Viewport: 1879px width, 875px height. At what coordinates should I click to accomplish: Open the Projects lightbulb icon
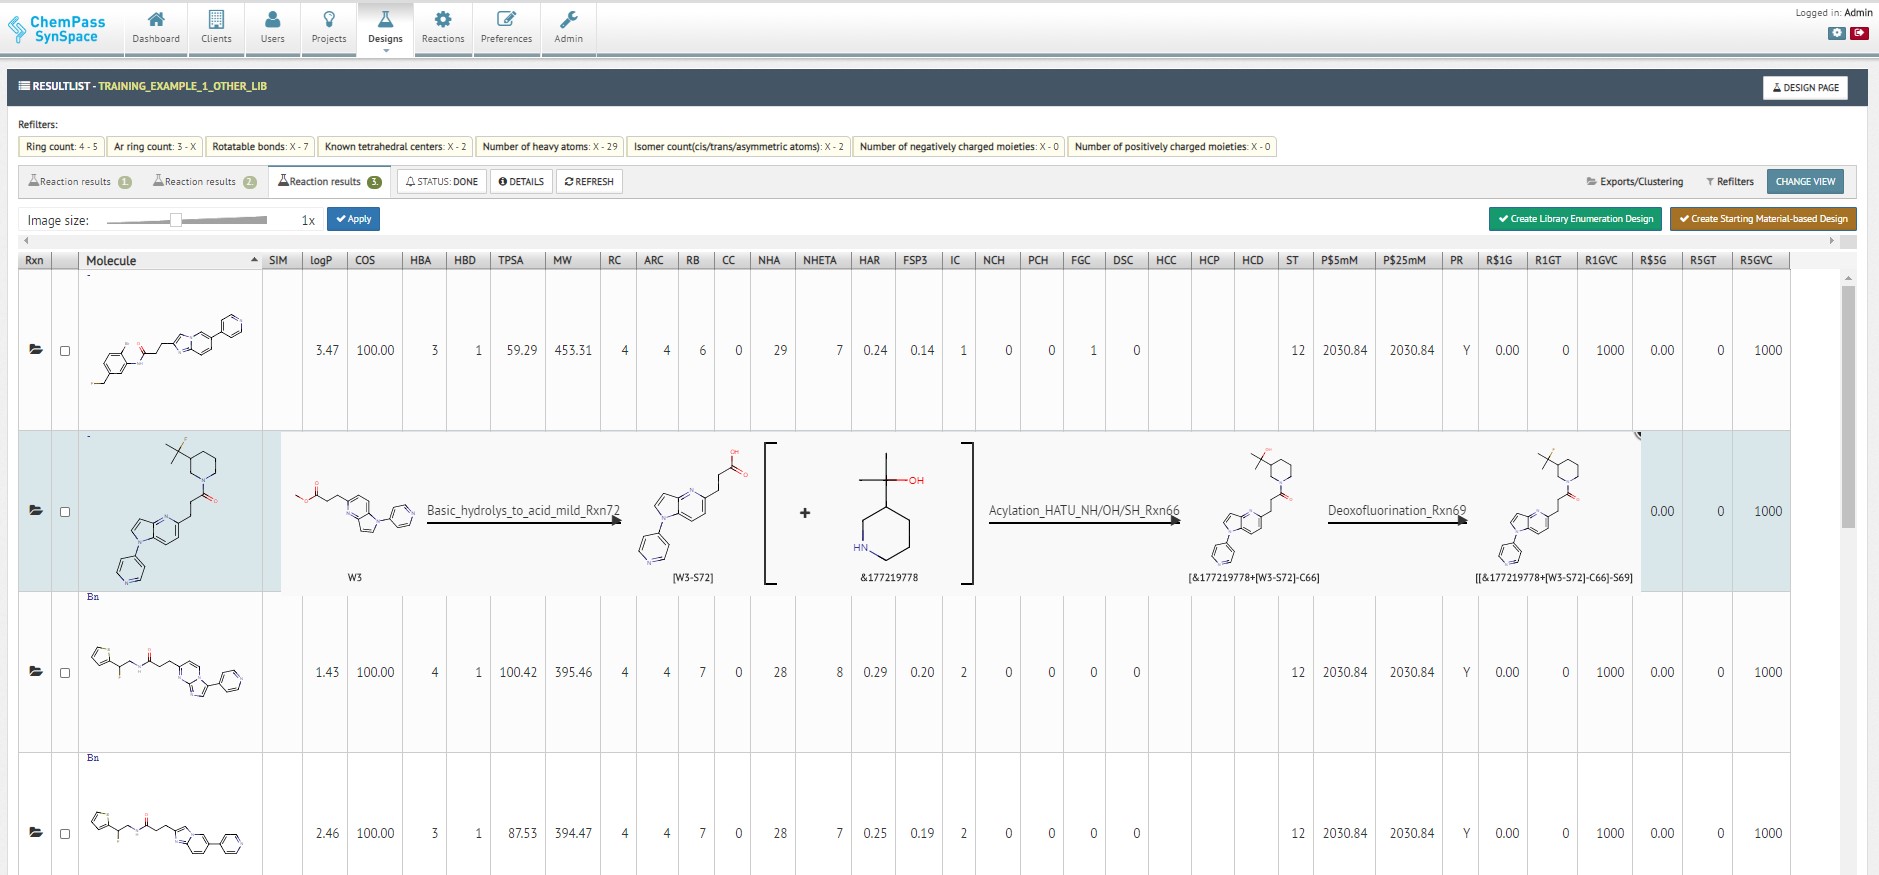tap(329, 20)
